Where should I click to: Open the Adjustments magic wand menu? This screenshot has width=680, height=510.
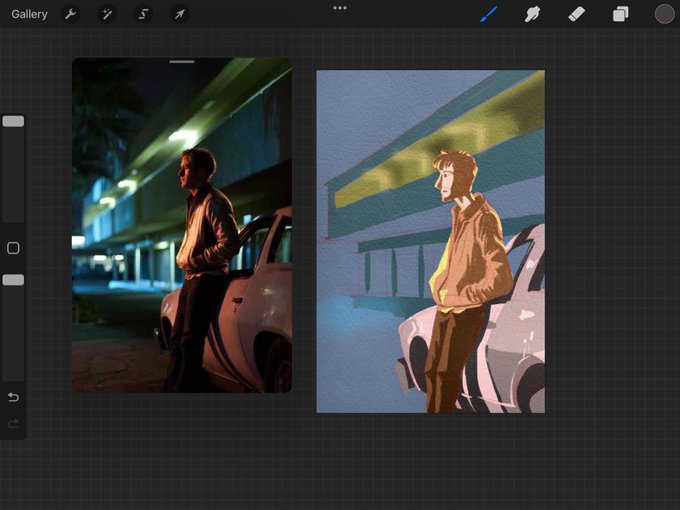107,14
